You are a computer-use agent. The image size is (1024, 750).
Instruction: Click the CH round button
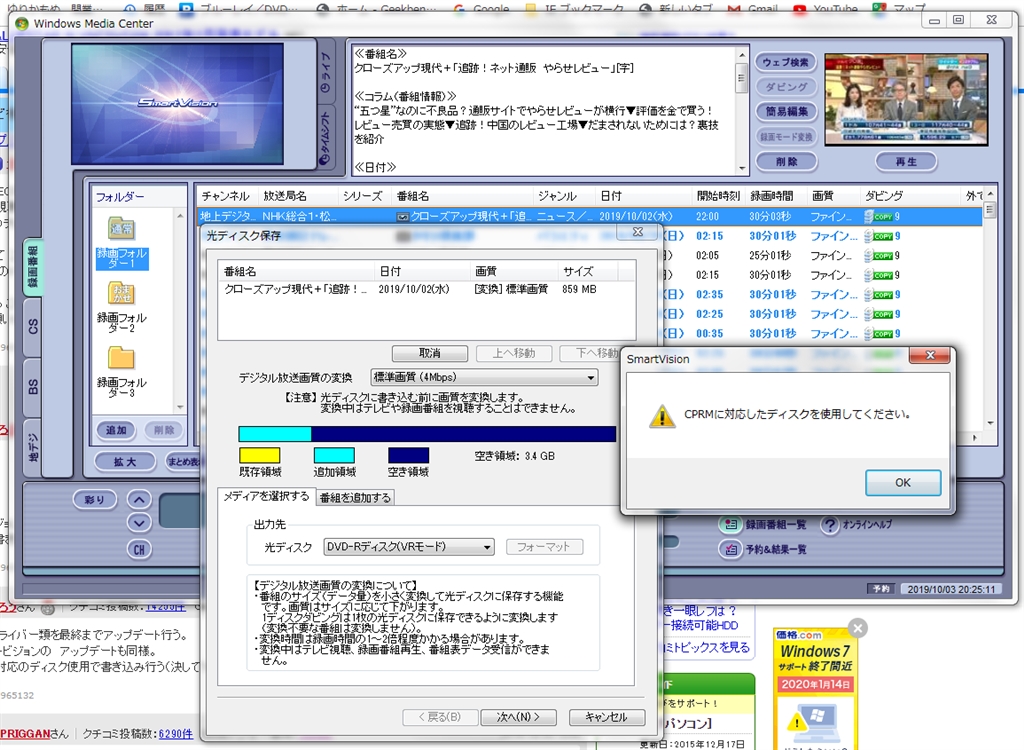pyautogui.click(x=138, y=549)
